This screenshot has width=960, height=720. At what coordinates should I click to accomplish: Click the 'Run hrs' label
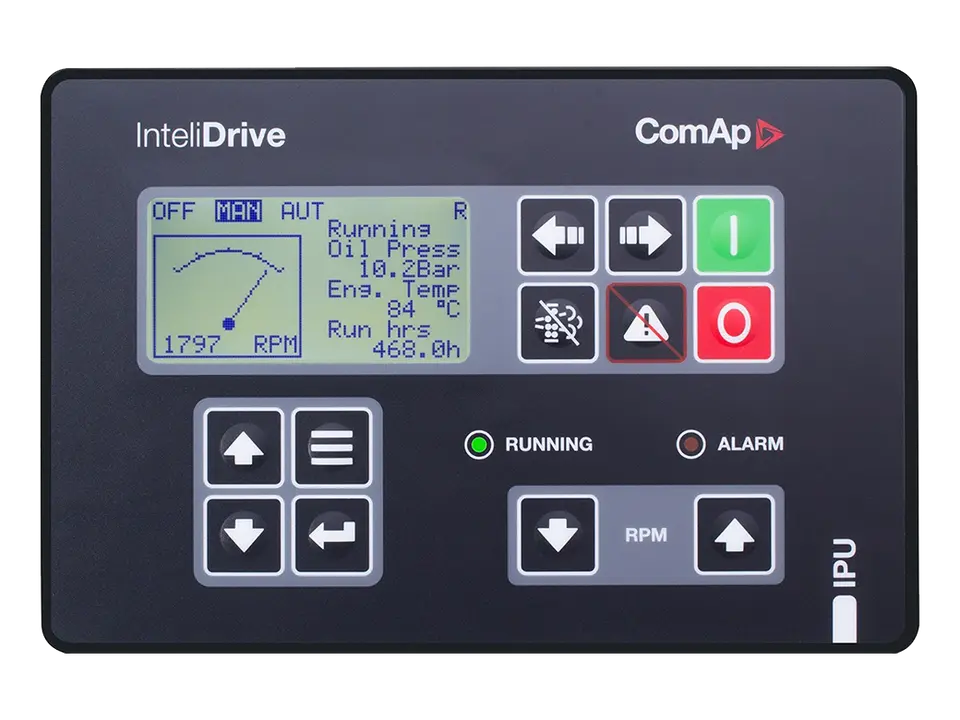coord(379,329)
